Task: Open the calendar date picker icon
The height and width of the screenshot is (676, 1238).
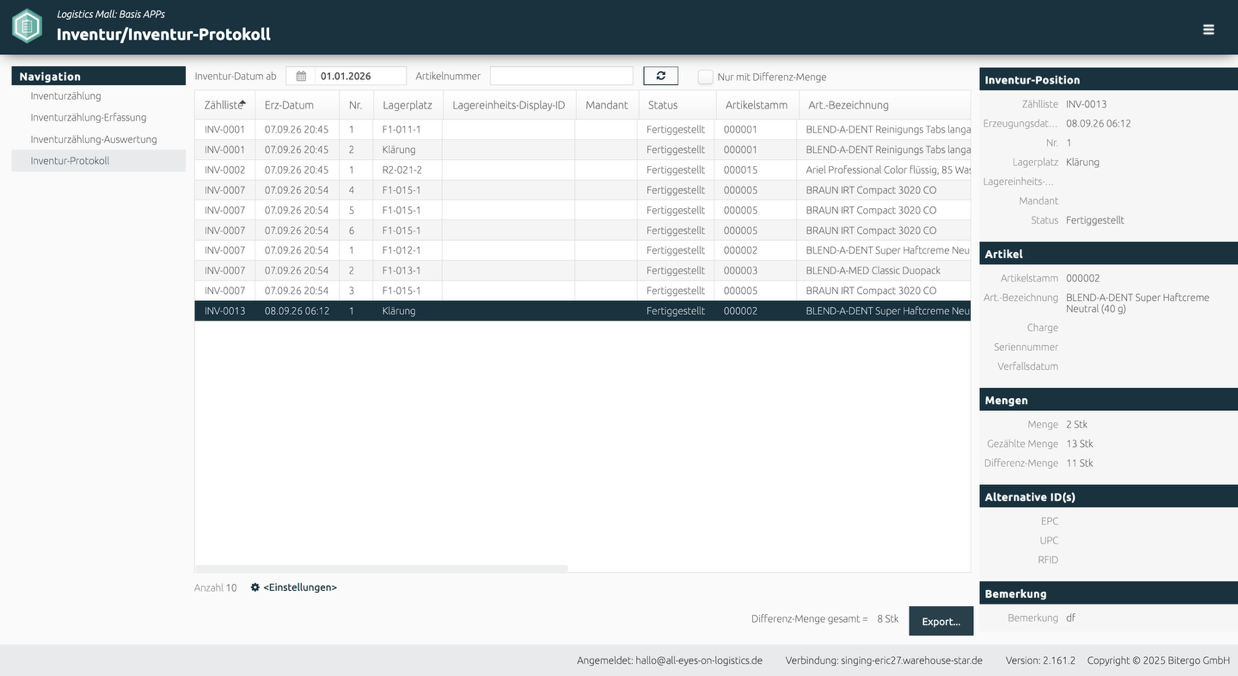Action: click(301, 76)
